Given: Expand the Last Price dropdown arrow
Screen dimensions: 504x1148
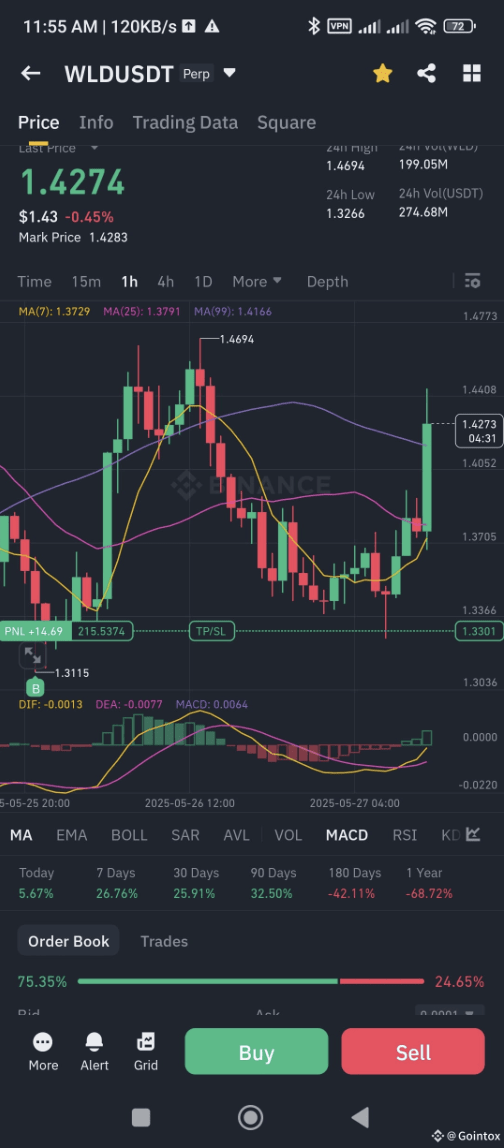Looking at the screenshot, I should [x=94, y=149].
